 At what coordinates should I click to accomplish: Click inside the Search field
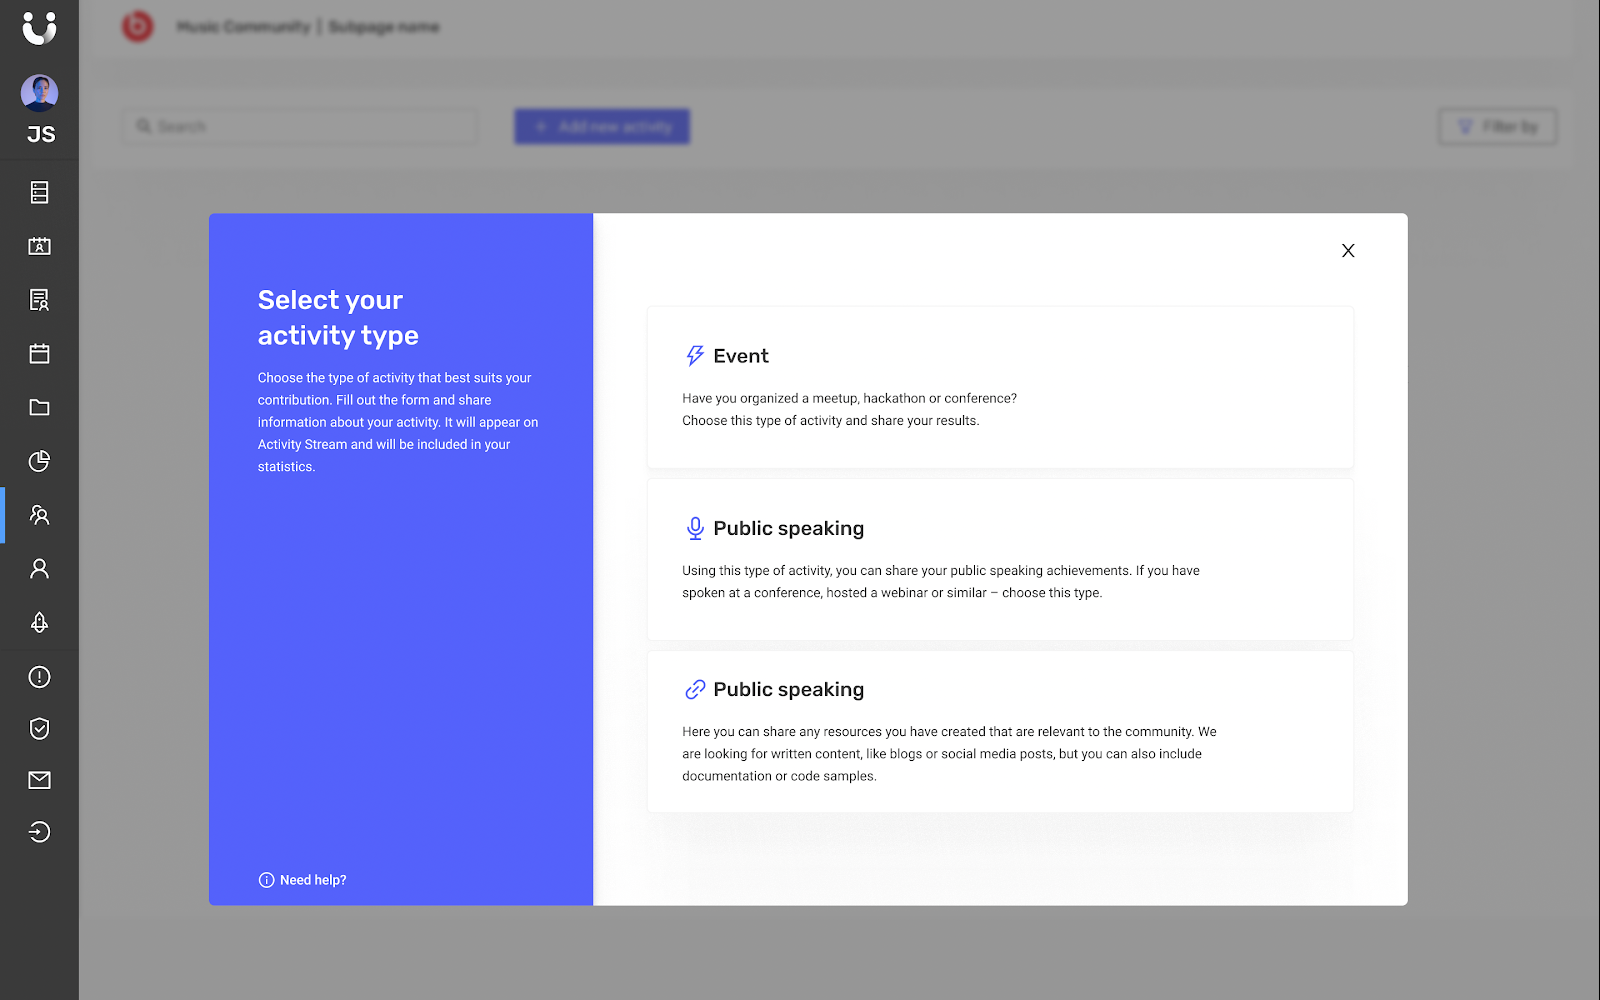298,126
